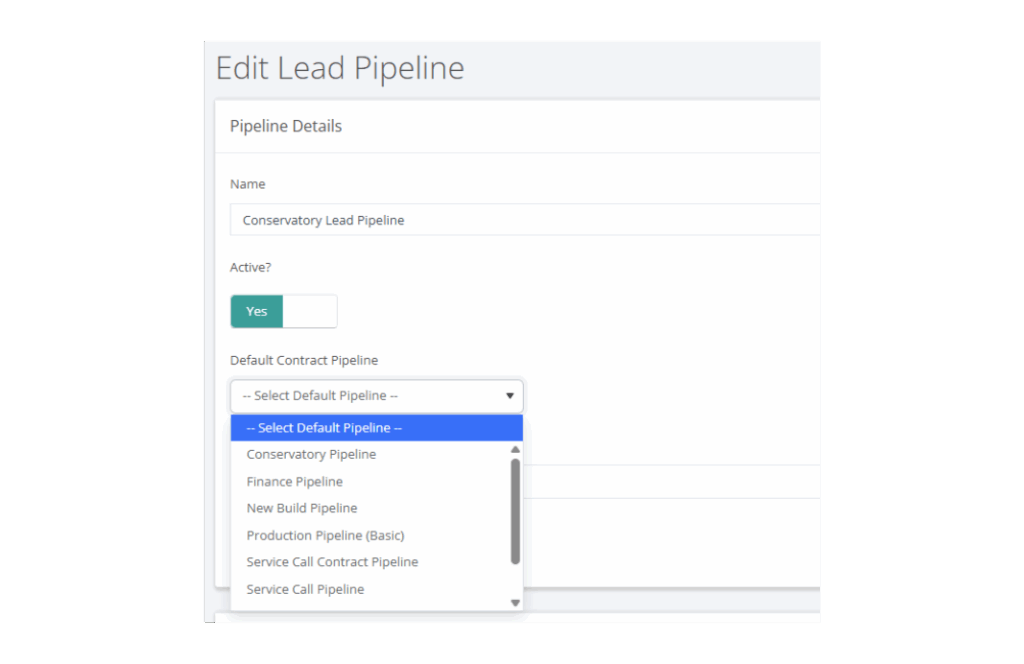Click into the Name input field
Screen dimensions: 1024x664
tap(525, 220)
